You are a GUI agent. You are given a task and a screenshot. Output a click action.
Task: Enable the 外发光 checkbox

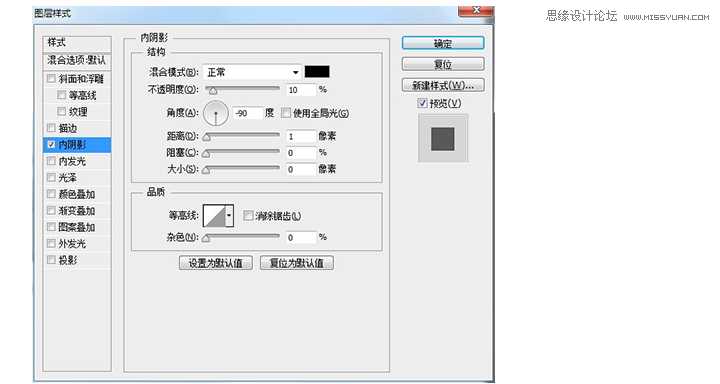[x=51, y=243]
